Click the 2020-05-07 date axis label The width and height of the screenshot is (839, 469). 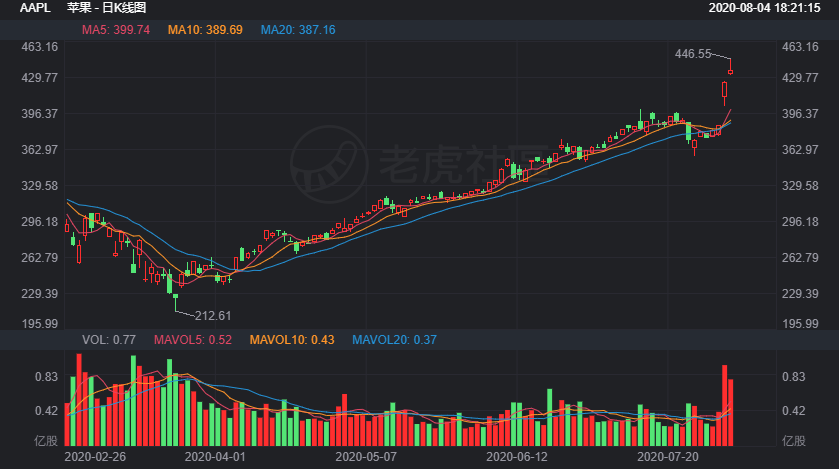(366, 457)
